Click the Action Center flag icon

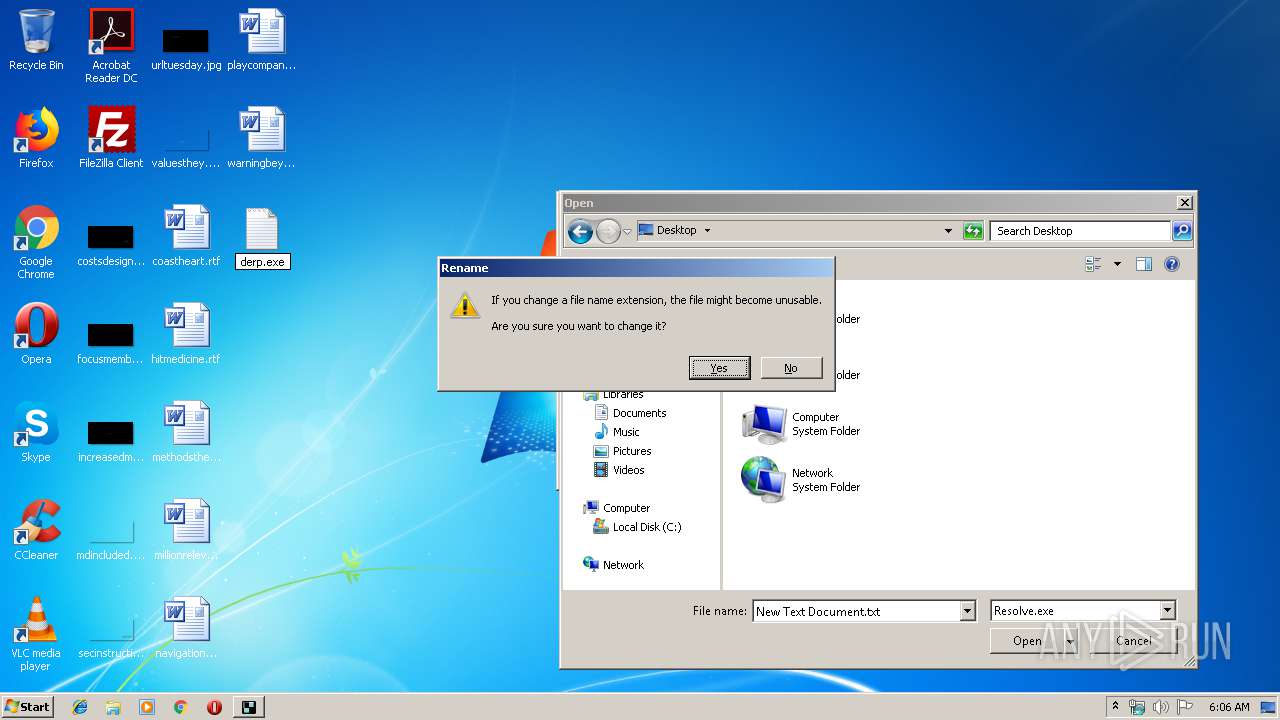tap(1185, 707)
